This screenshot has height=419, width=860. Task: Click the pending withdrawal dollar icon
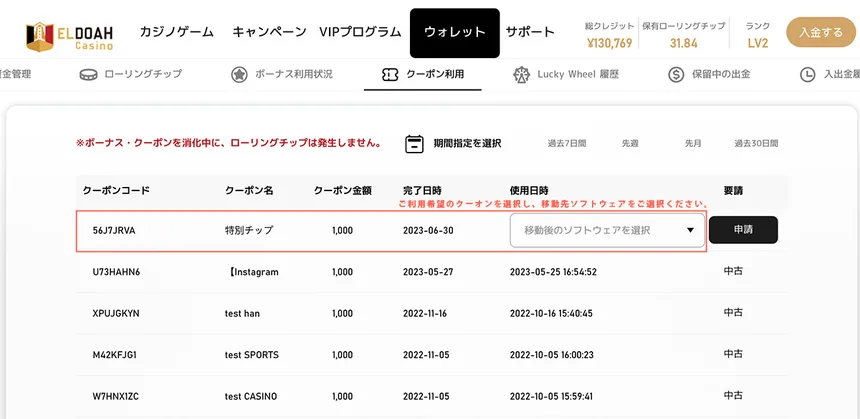pos(676,75)
